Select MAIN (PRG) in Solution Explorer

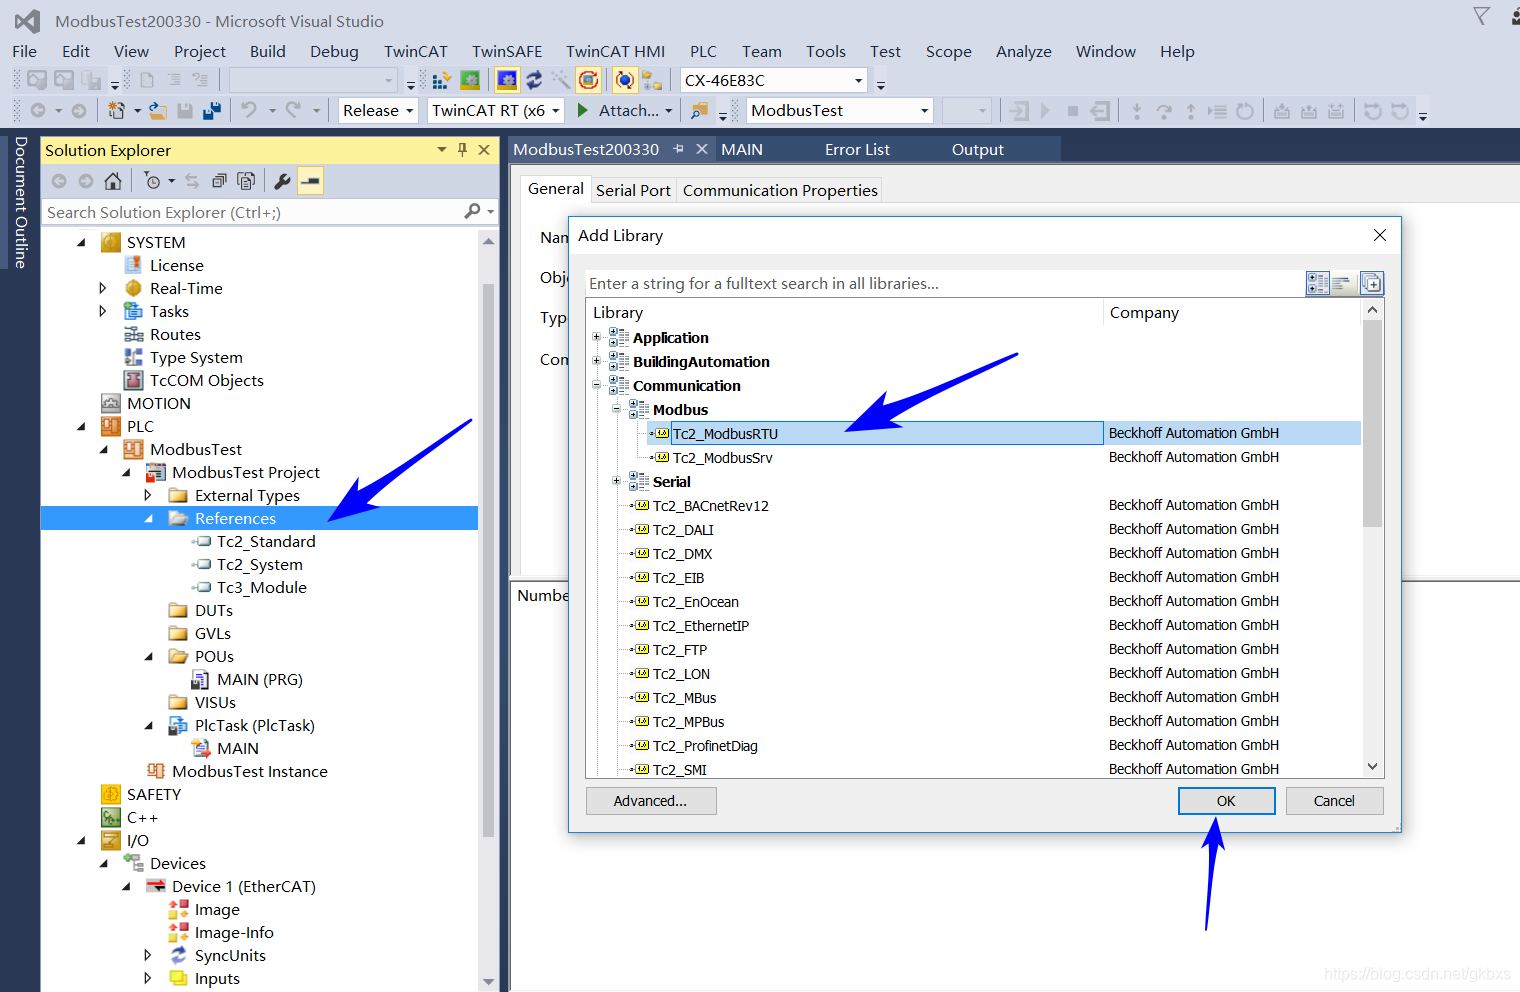click(x=260, y=679)
